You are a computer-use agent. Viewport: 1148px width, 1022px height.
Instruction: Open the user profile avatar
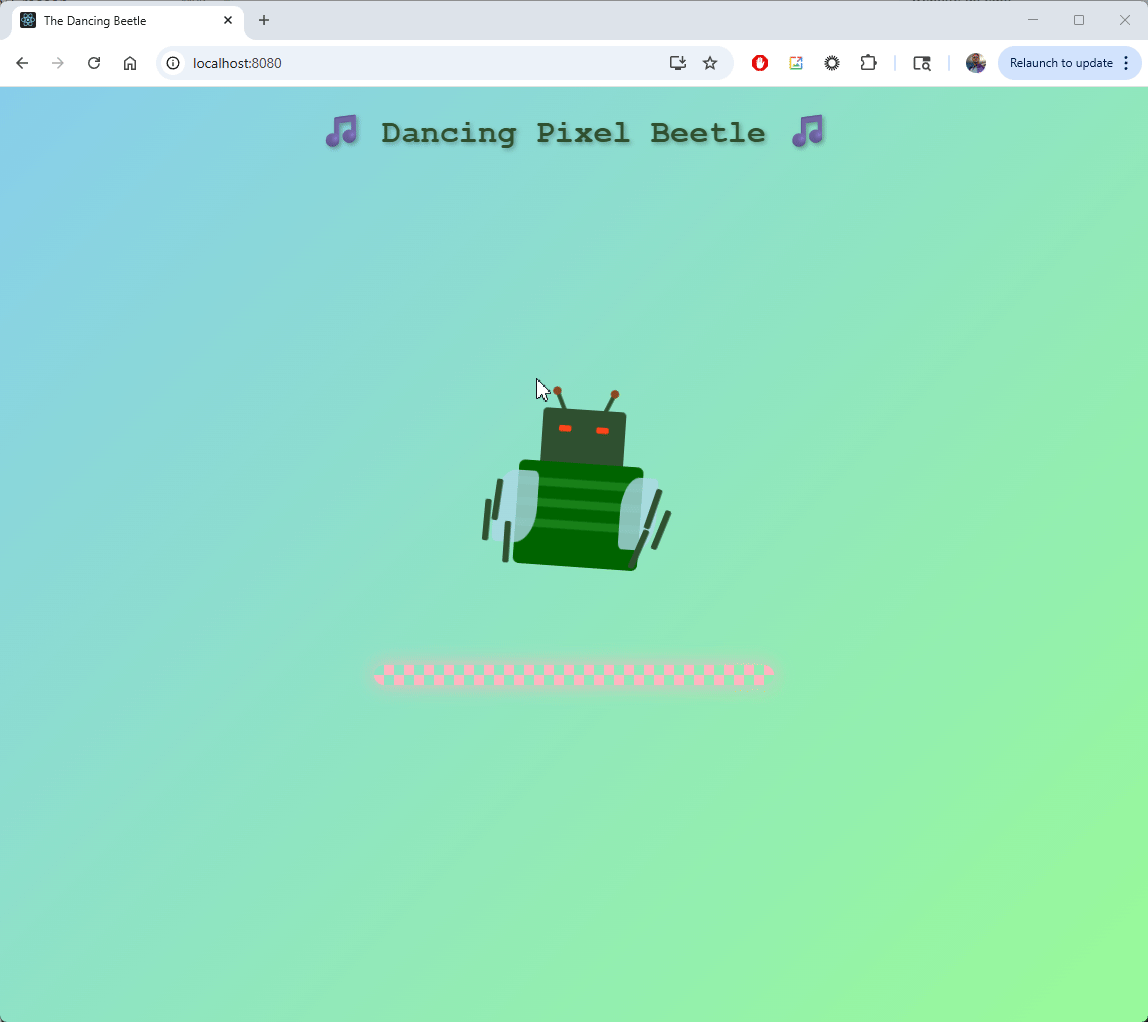click(975, 63)
